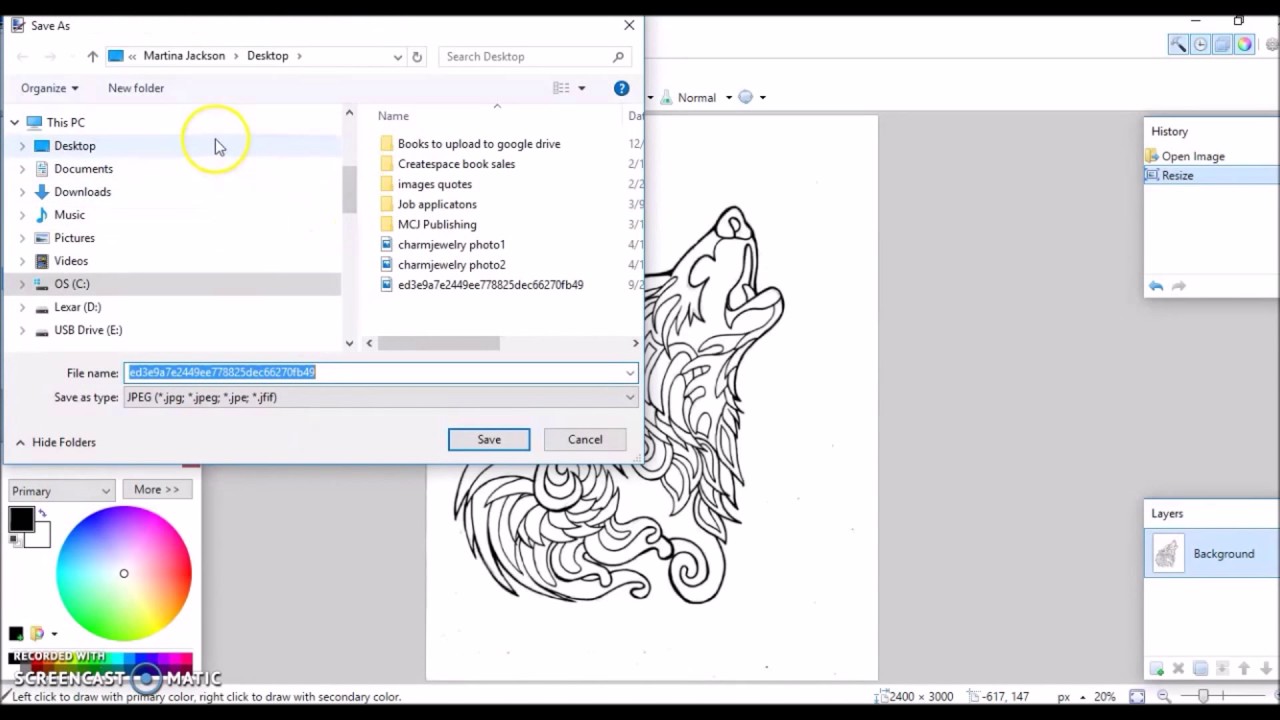Screen dimensions: 1280x720
Task: Click the History redo arrow icon
Action: tap(1179, 286)
